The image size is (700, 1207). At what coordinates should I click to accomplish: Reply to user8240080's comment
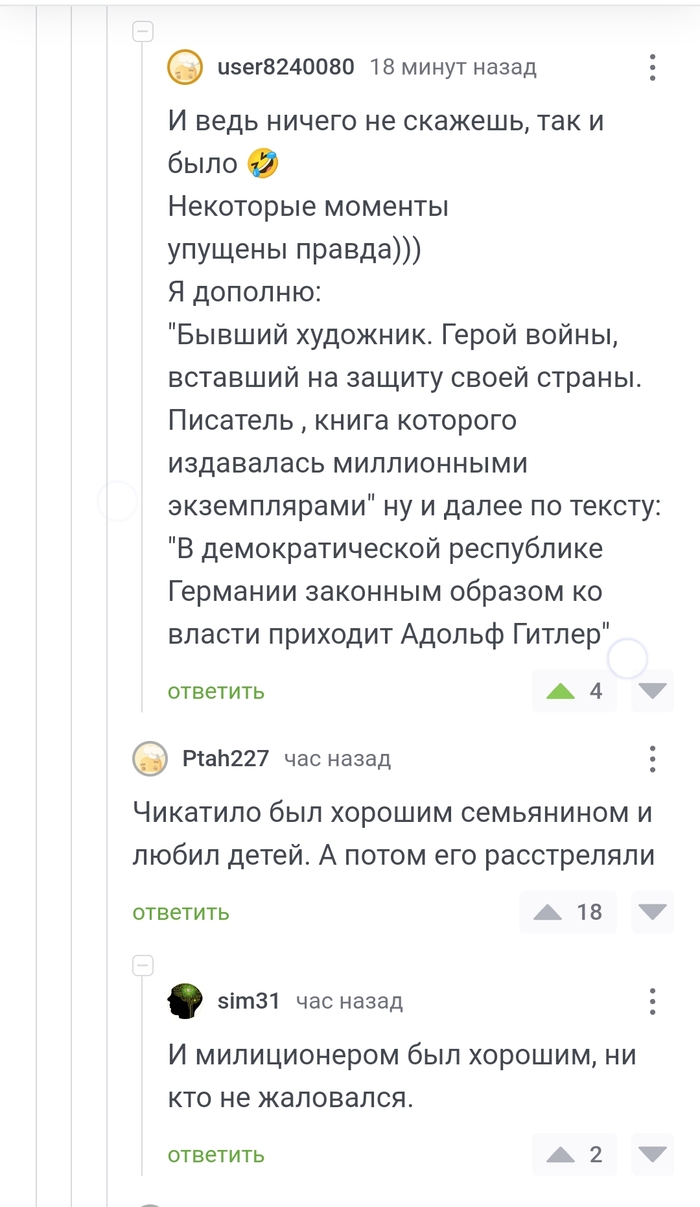click(x=216, y=691)
